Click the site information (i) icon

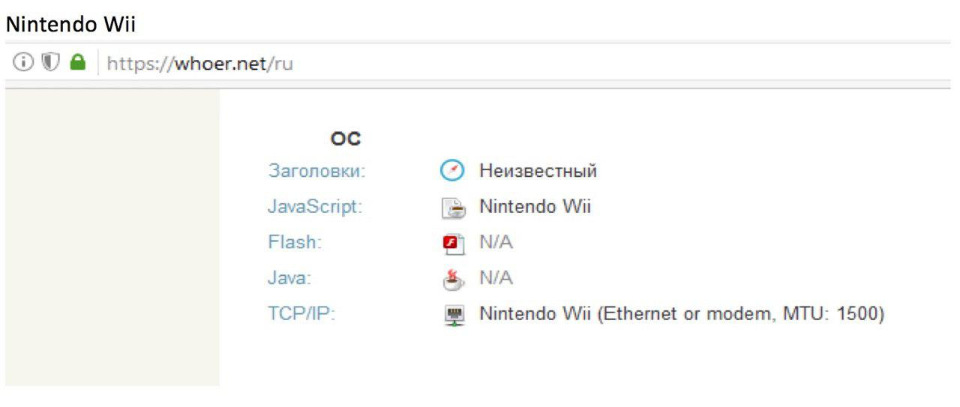click(x=22, y=62)
